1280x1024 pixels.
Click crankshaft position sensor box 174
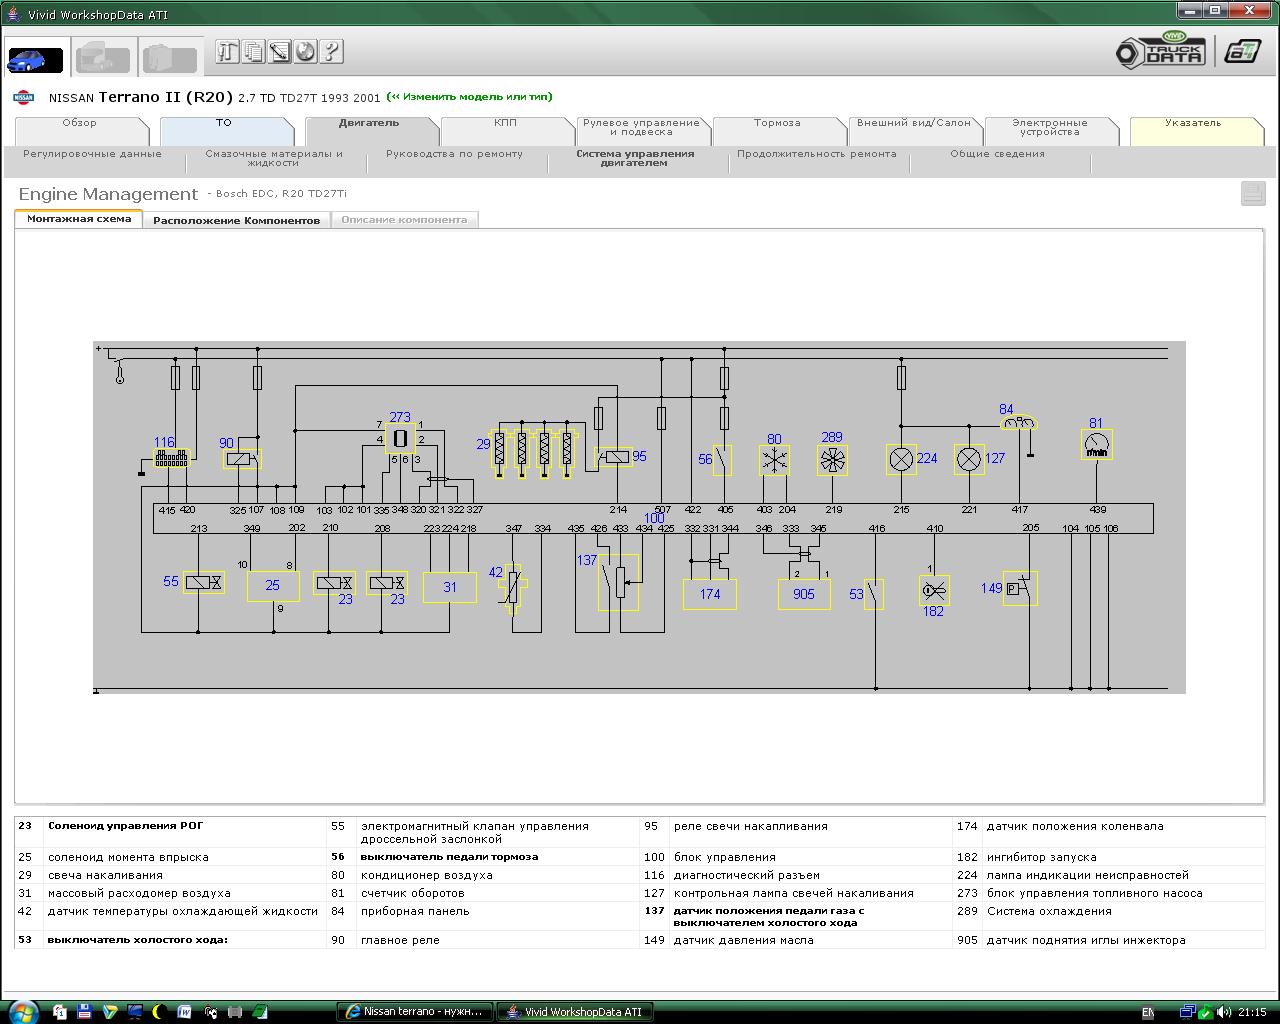(x=710, y=594)
